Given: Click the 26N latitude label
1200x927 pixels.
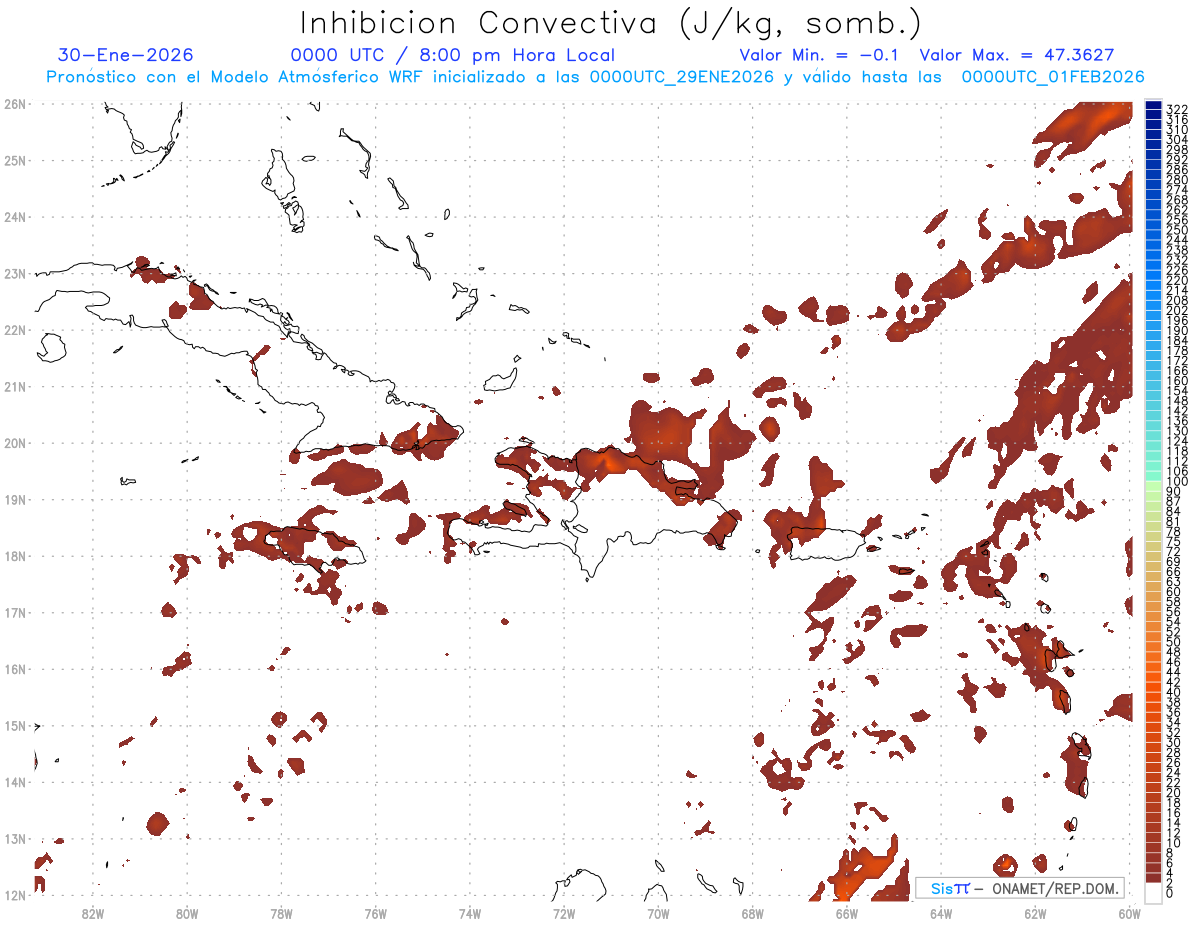Looking at the screenshot, I should click(15, 104).
